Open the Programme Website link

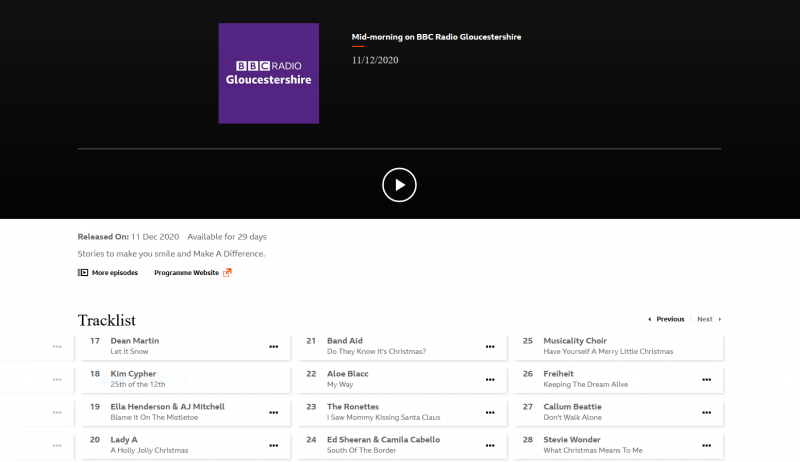coord(186,273)
